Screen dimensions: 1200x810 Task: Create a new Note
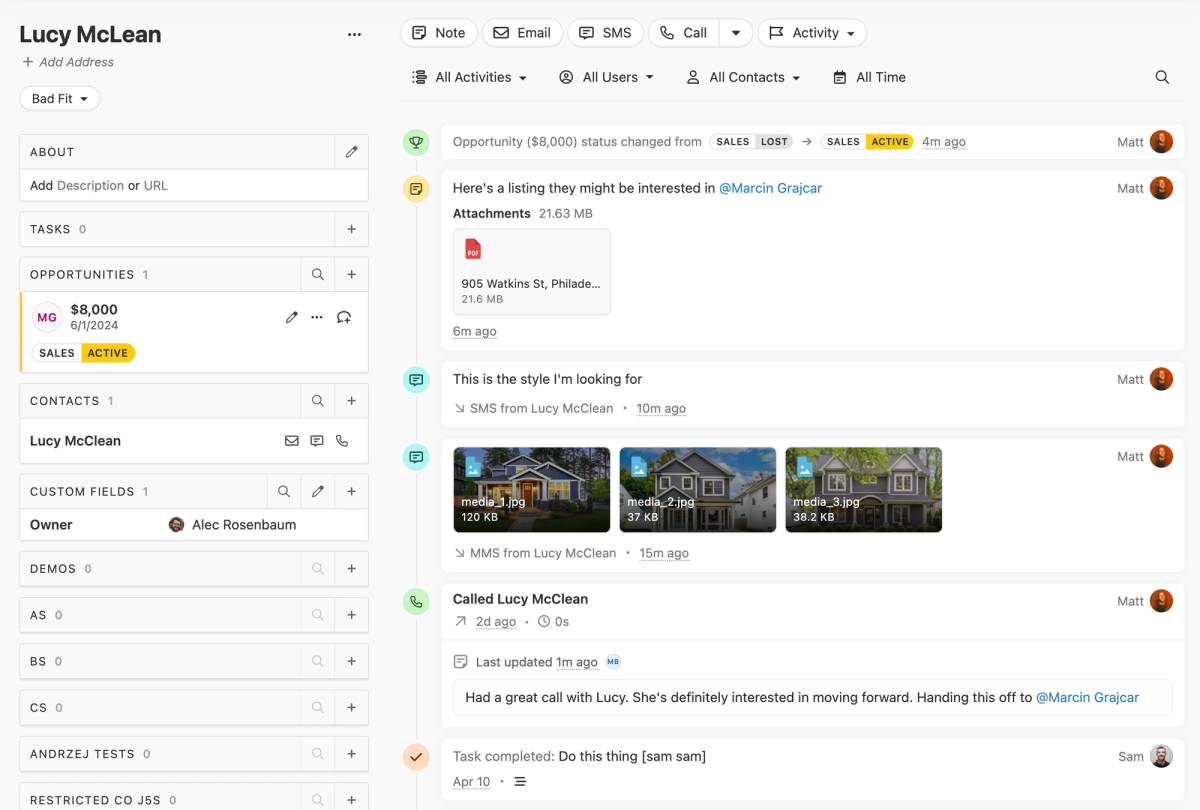(439, 33)
